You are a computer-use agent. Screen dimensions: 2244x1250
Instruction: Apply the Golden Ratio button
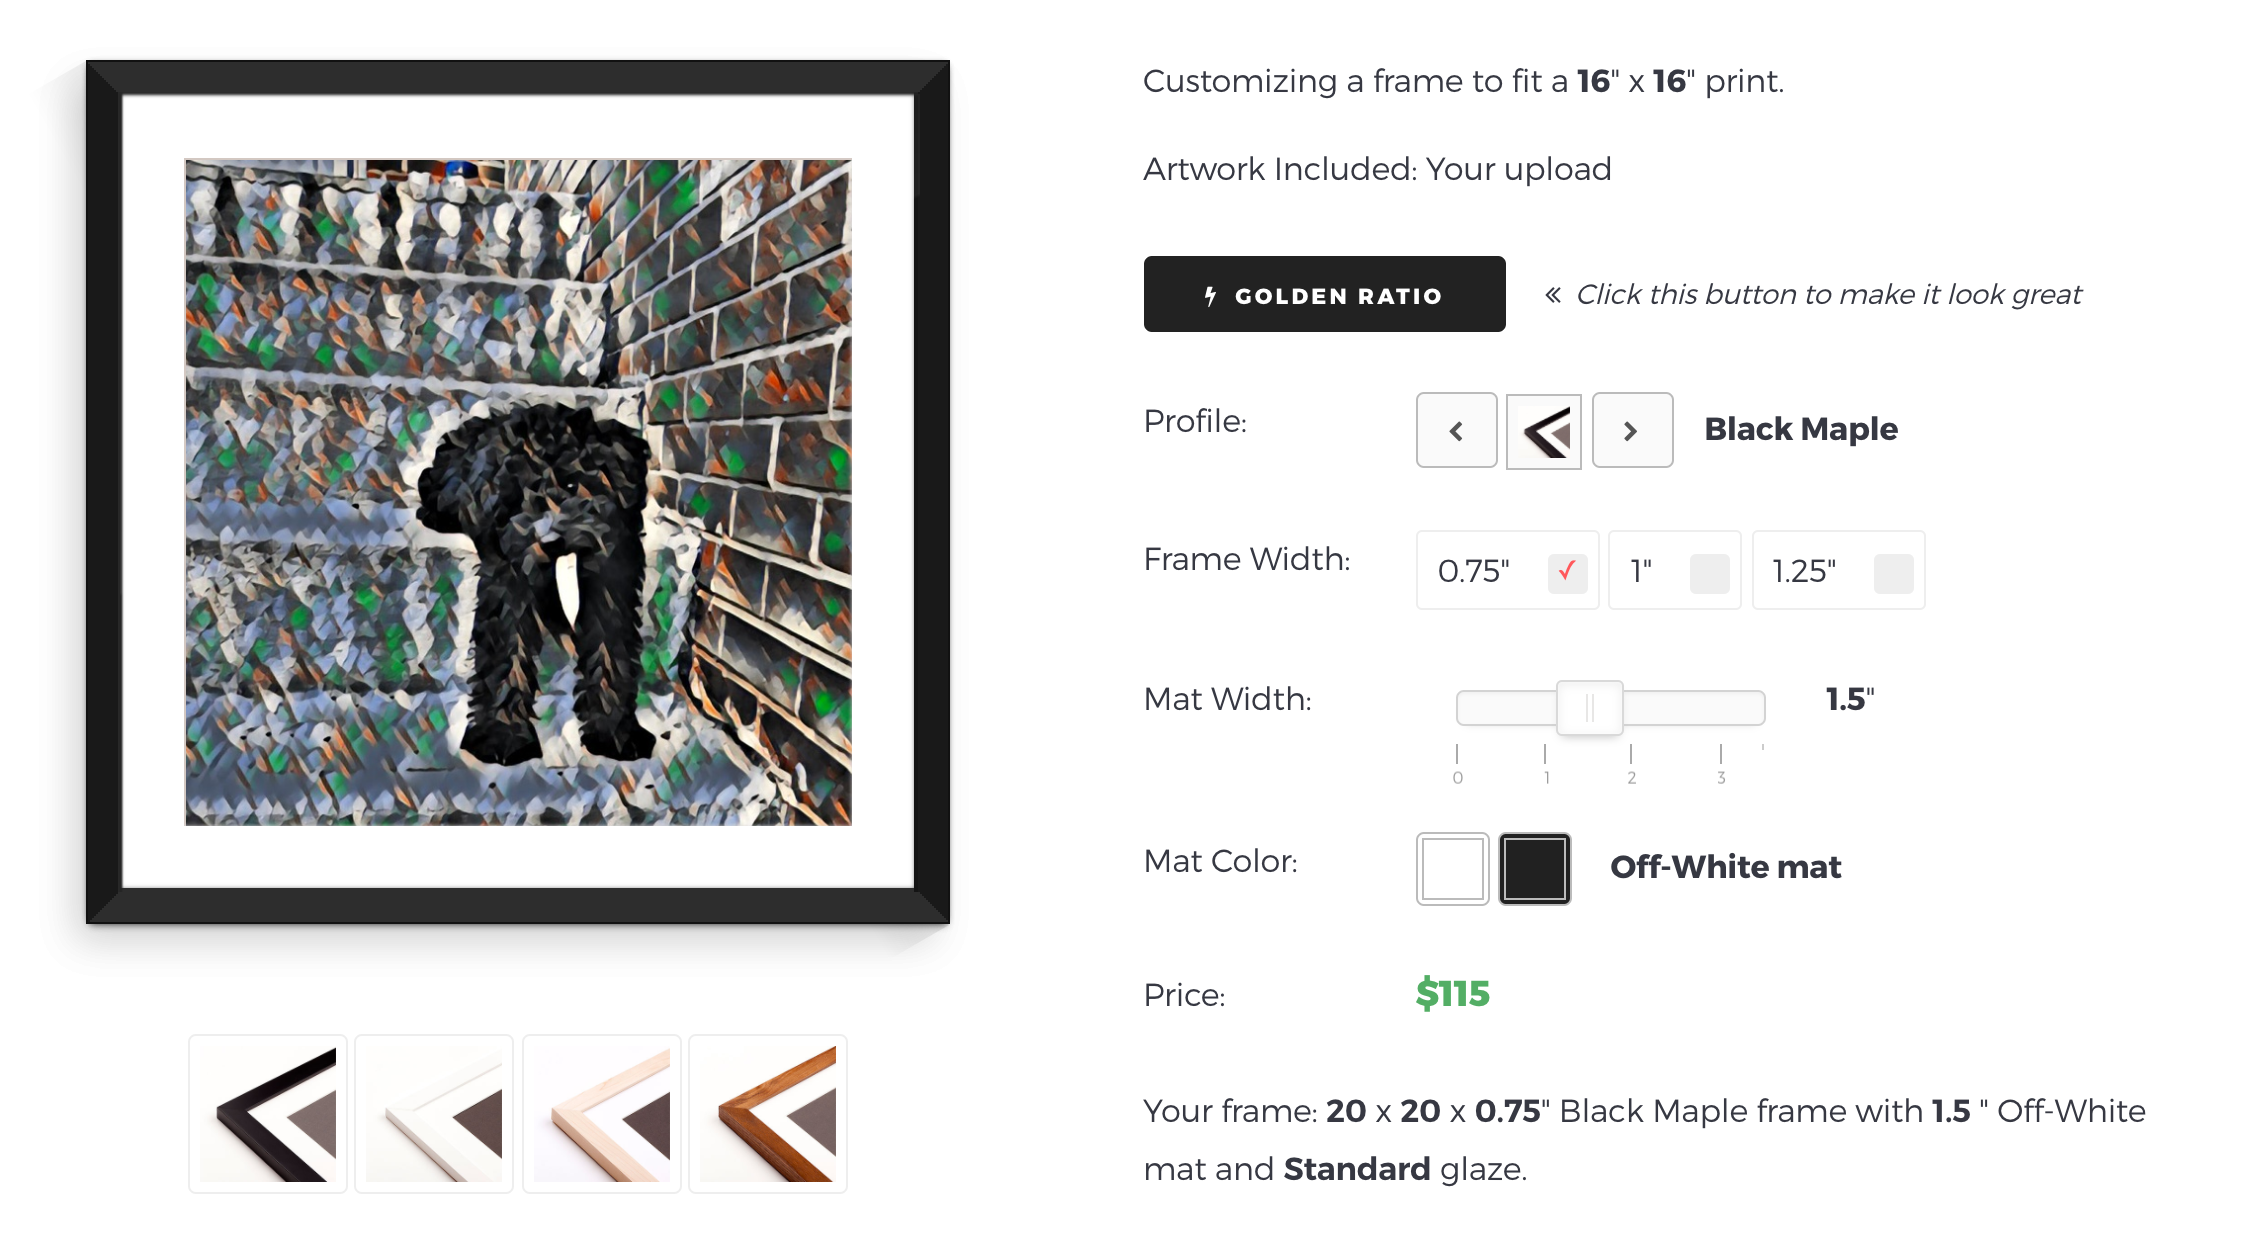1324,294
